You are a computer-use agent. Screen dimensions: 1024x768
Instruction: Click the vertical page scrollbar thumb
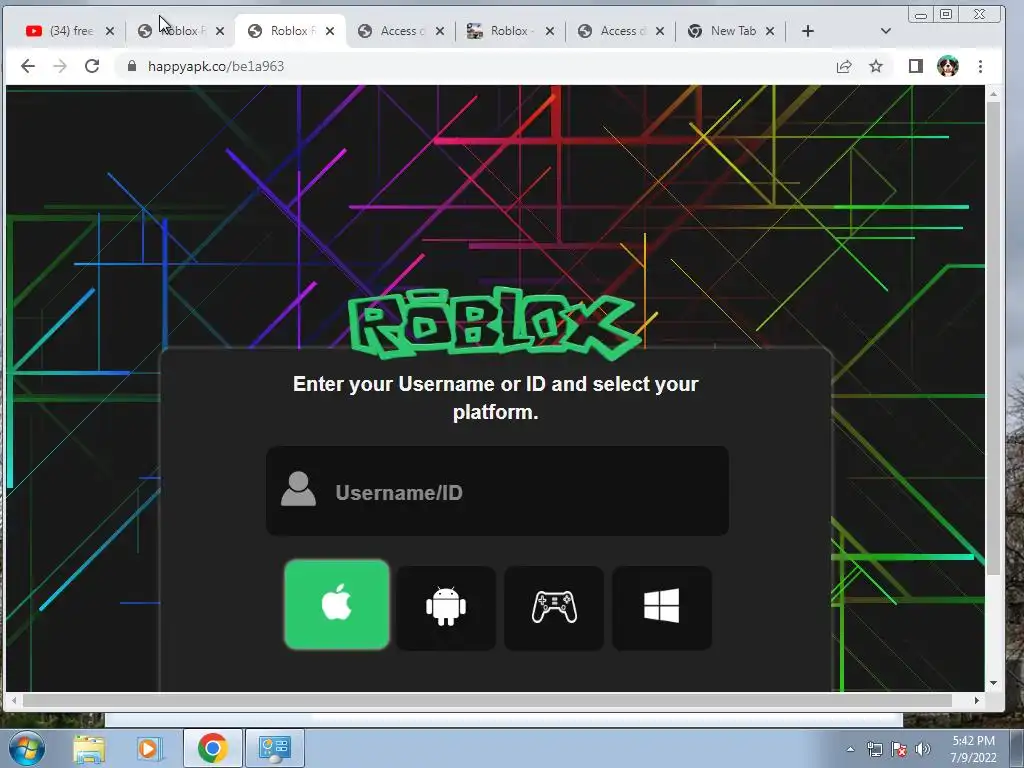coord(993,338)
